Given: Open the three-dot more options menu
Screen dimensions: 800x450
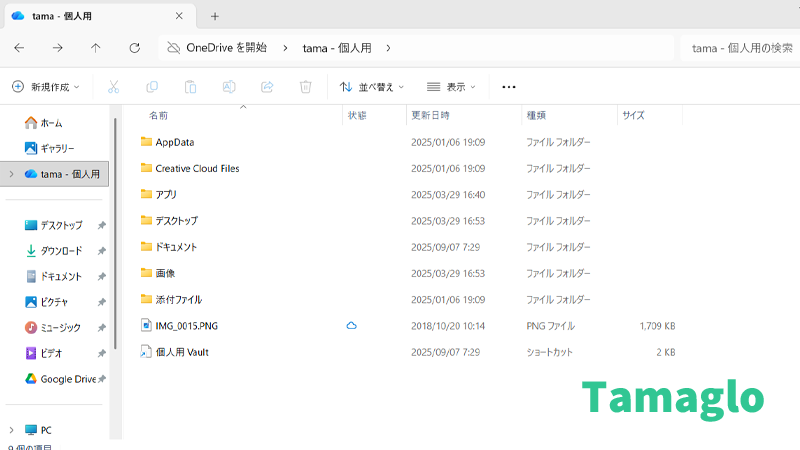Looking at the screenshot, I should click(509, 87).
